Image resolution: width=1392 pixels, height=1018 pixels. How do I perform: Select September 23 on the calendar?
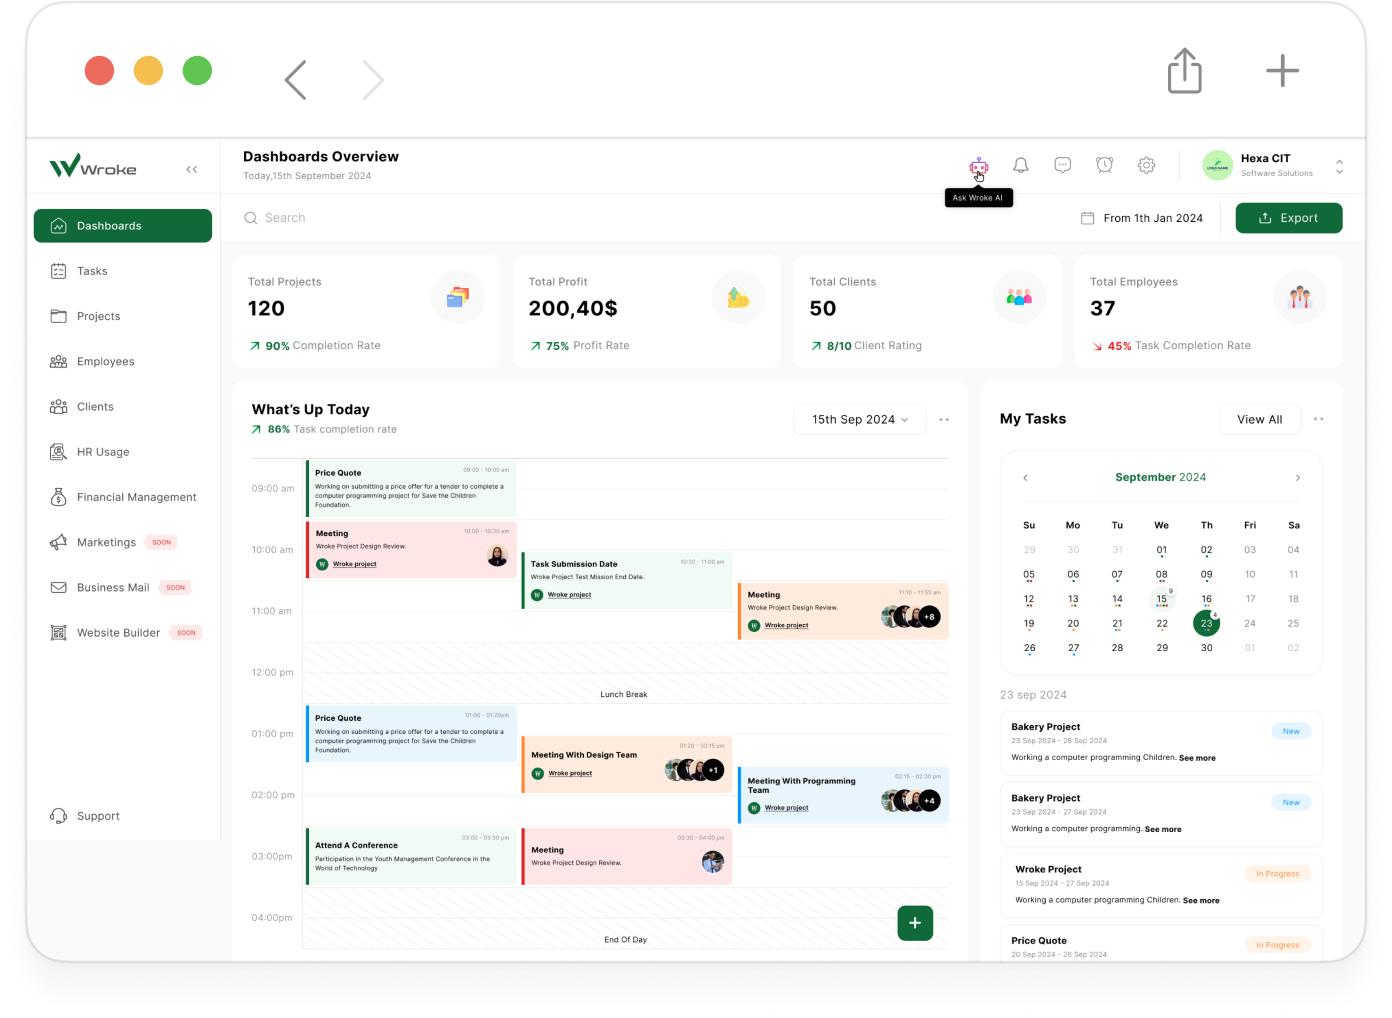(1206, 623)
